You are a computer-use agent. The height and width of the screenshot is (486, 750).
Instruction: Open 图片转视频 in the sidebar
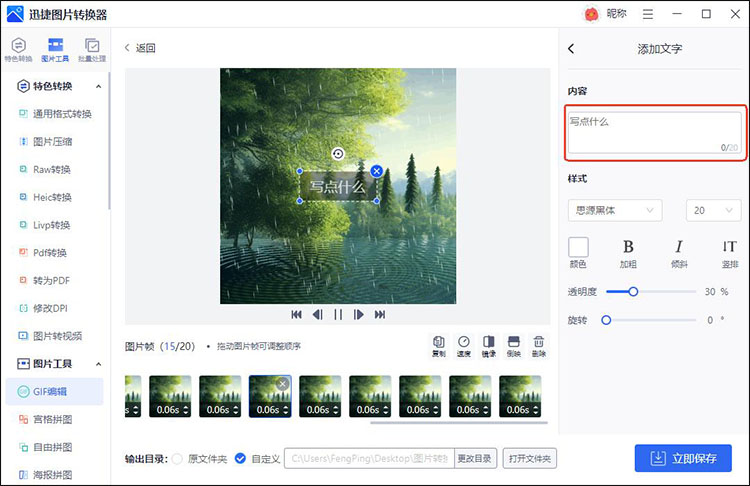click(x=50, y=336)
